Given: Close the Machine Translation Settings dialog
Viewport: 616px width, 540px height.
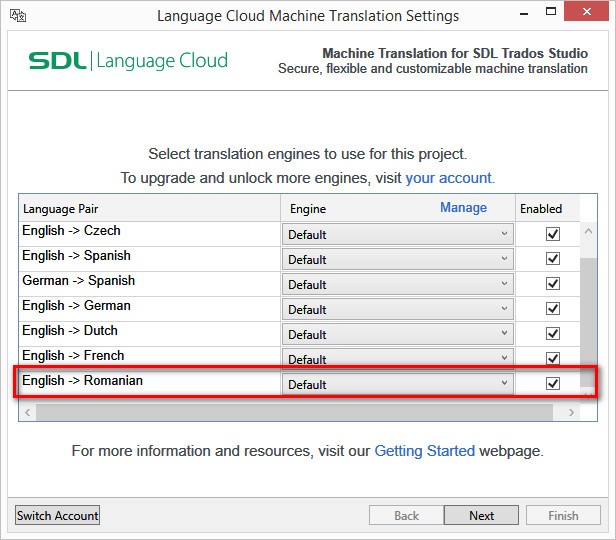Looking at the screenshot, I should 586,14.
